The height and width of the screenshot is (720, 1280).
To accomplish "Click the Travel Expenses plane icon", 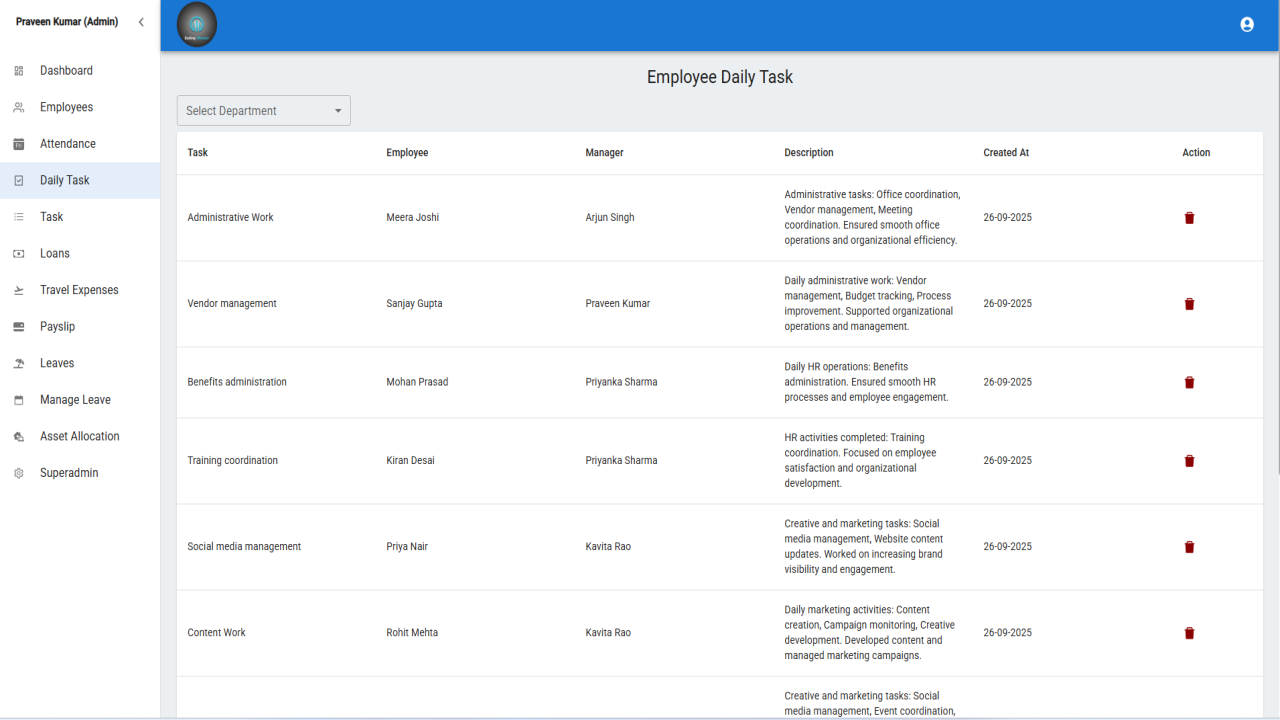I will point(19,290).
